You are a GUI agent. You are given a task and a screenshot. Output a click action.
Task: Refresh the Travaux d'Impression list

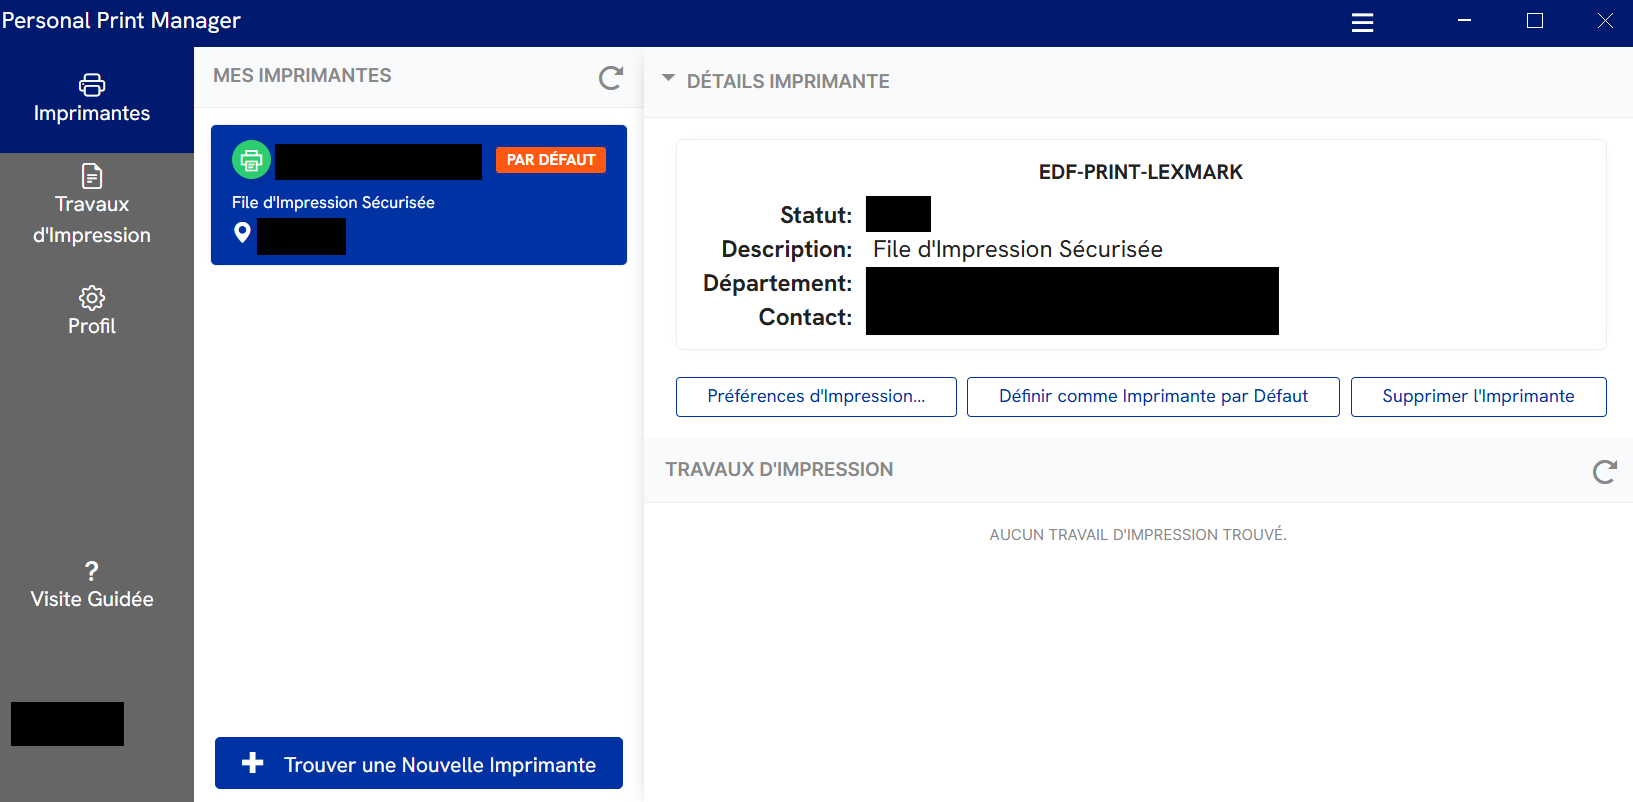[x=1604, y=472]
